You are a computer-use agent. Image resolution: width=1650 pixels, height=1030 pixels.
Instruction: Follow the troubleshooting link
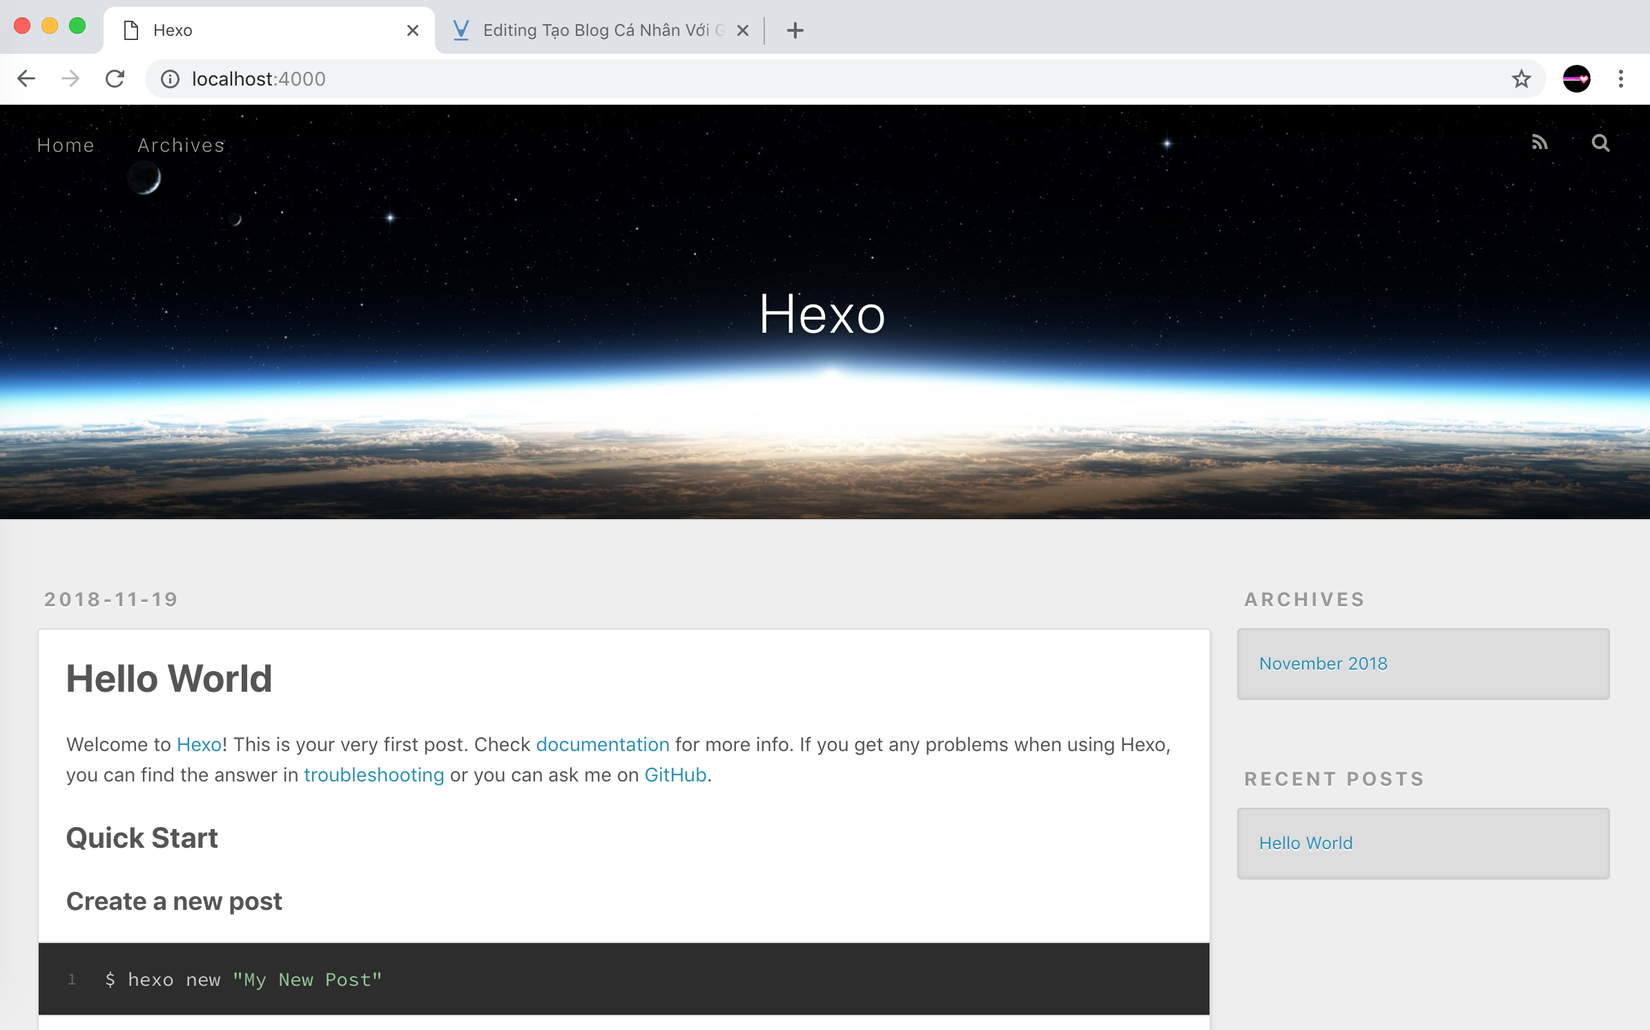[x=374, y=775]
